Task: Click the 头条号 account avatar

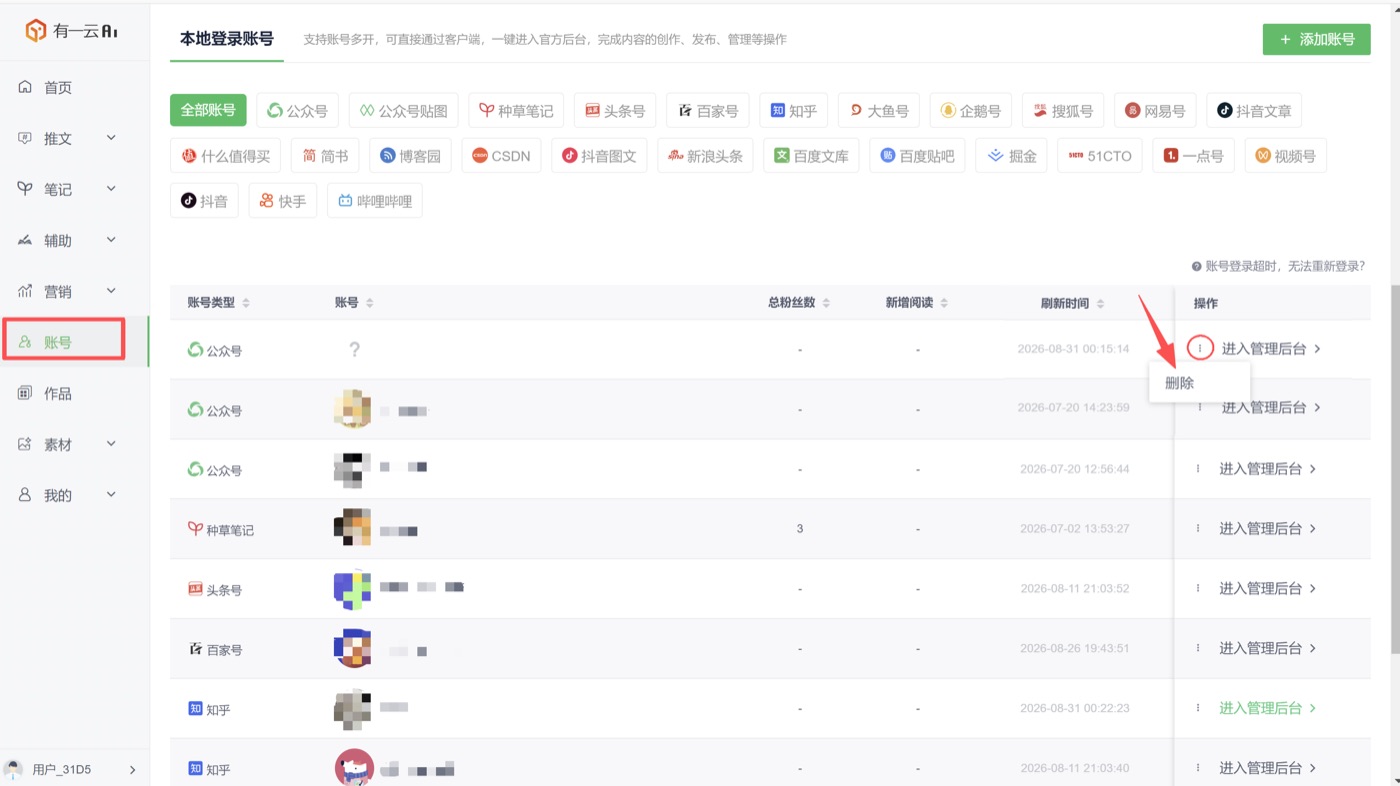Action: (353, 588)
